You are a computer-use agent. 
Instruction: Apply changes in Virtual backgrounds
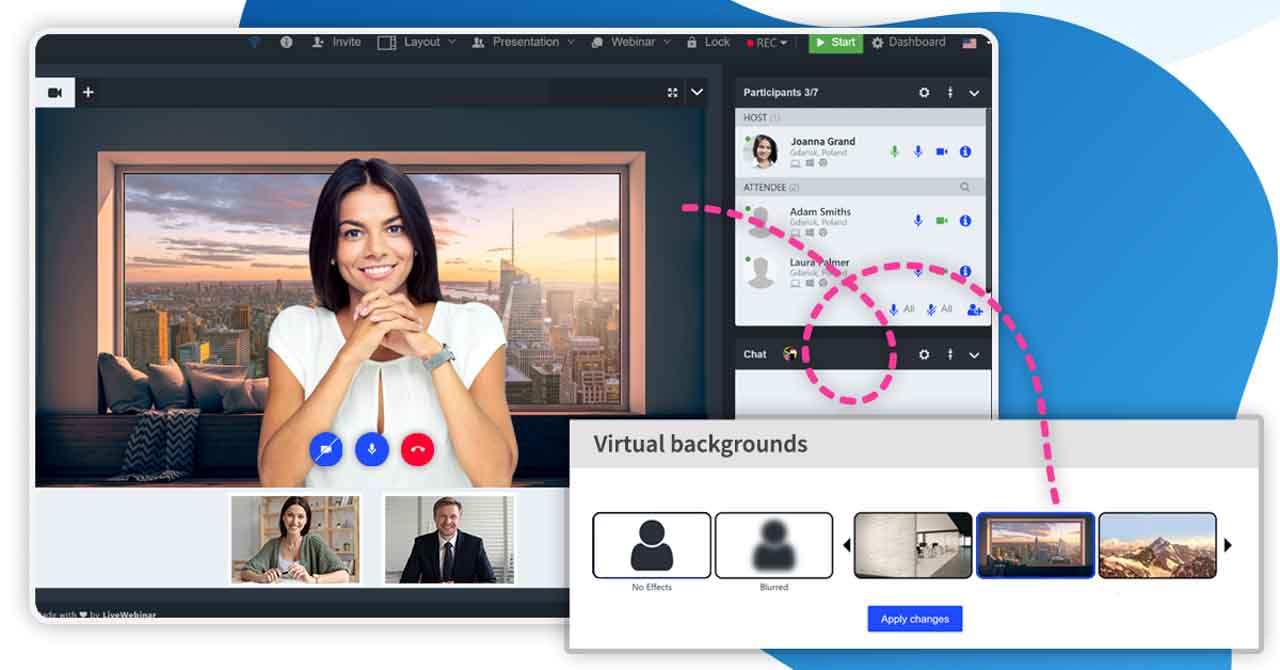pos(914,619)
